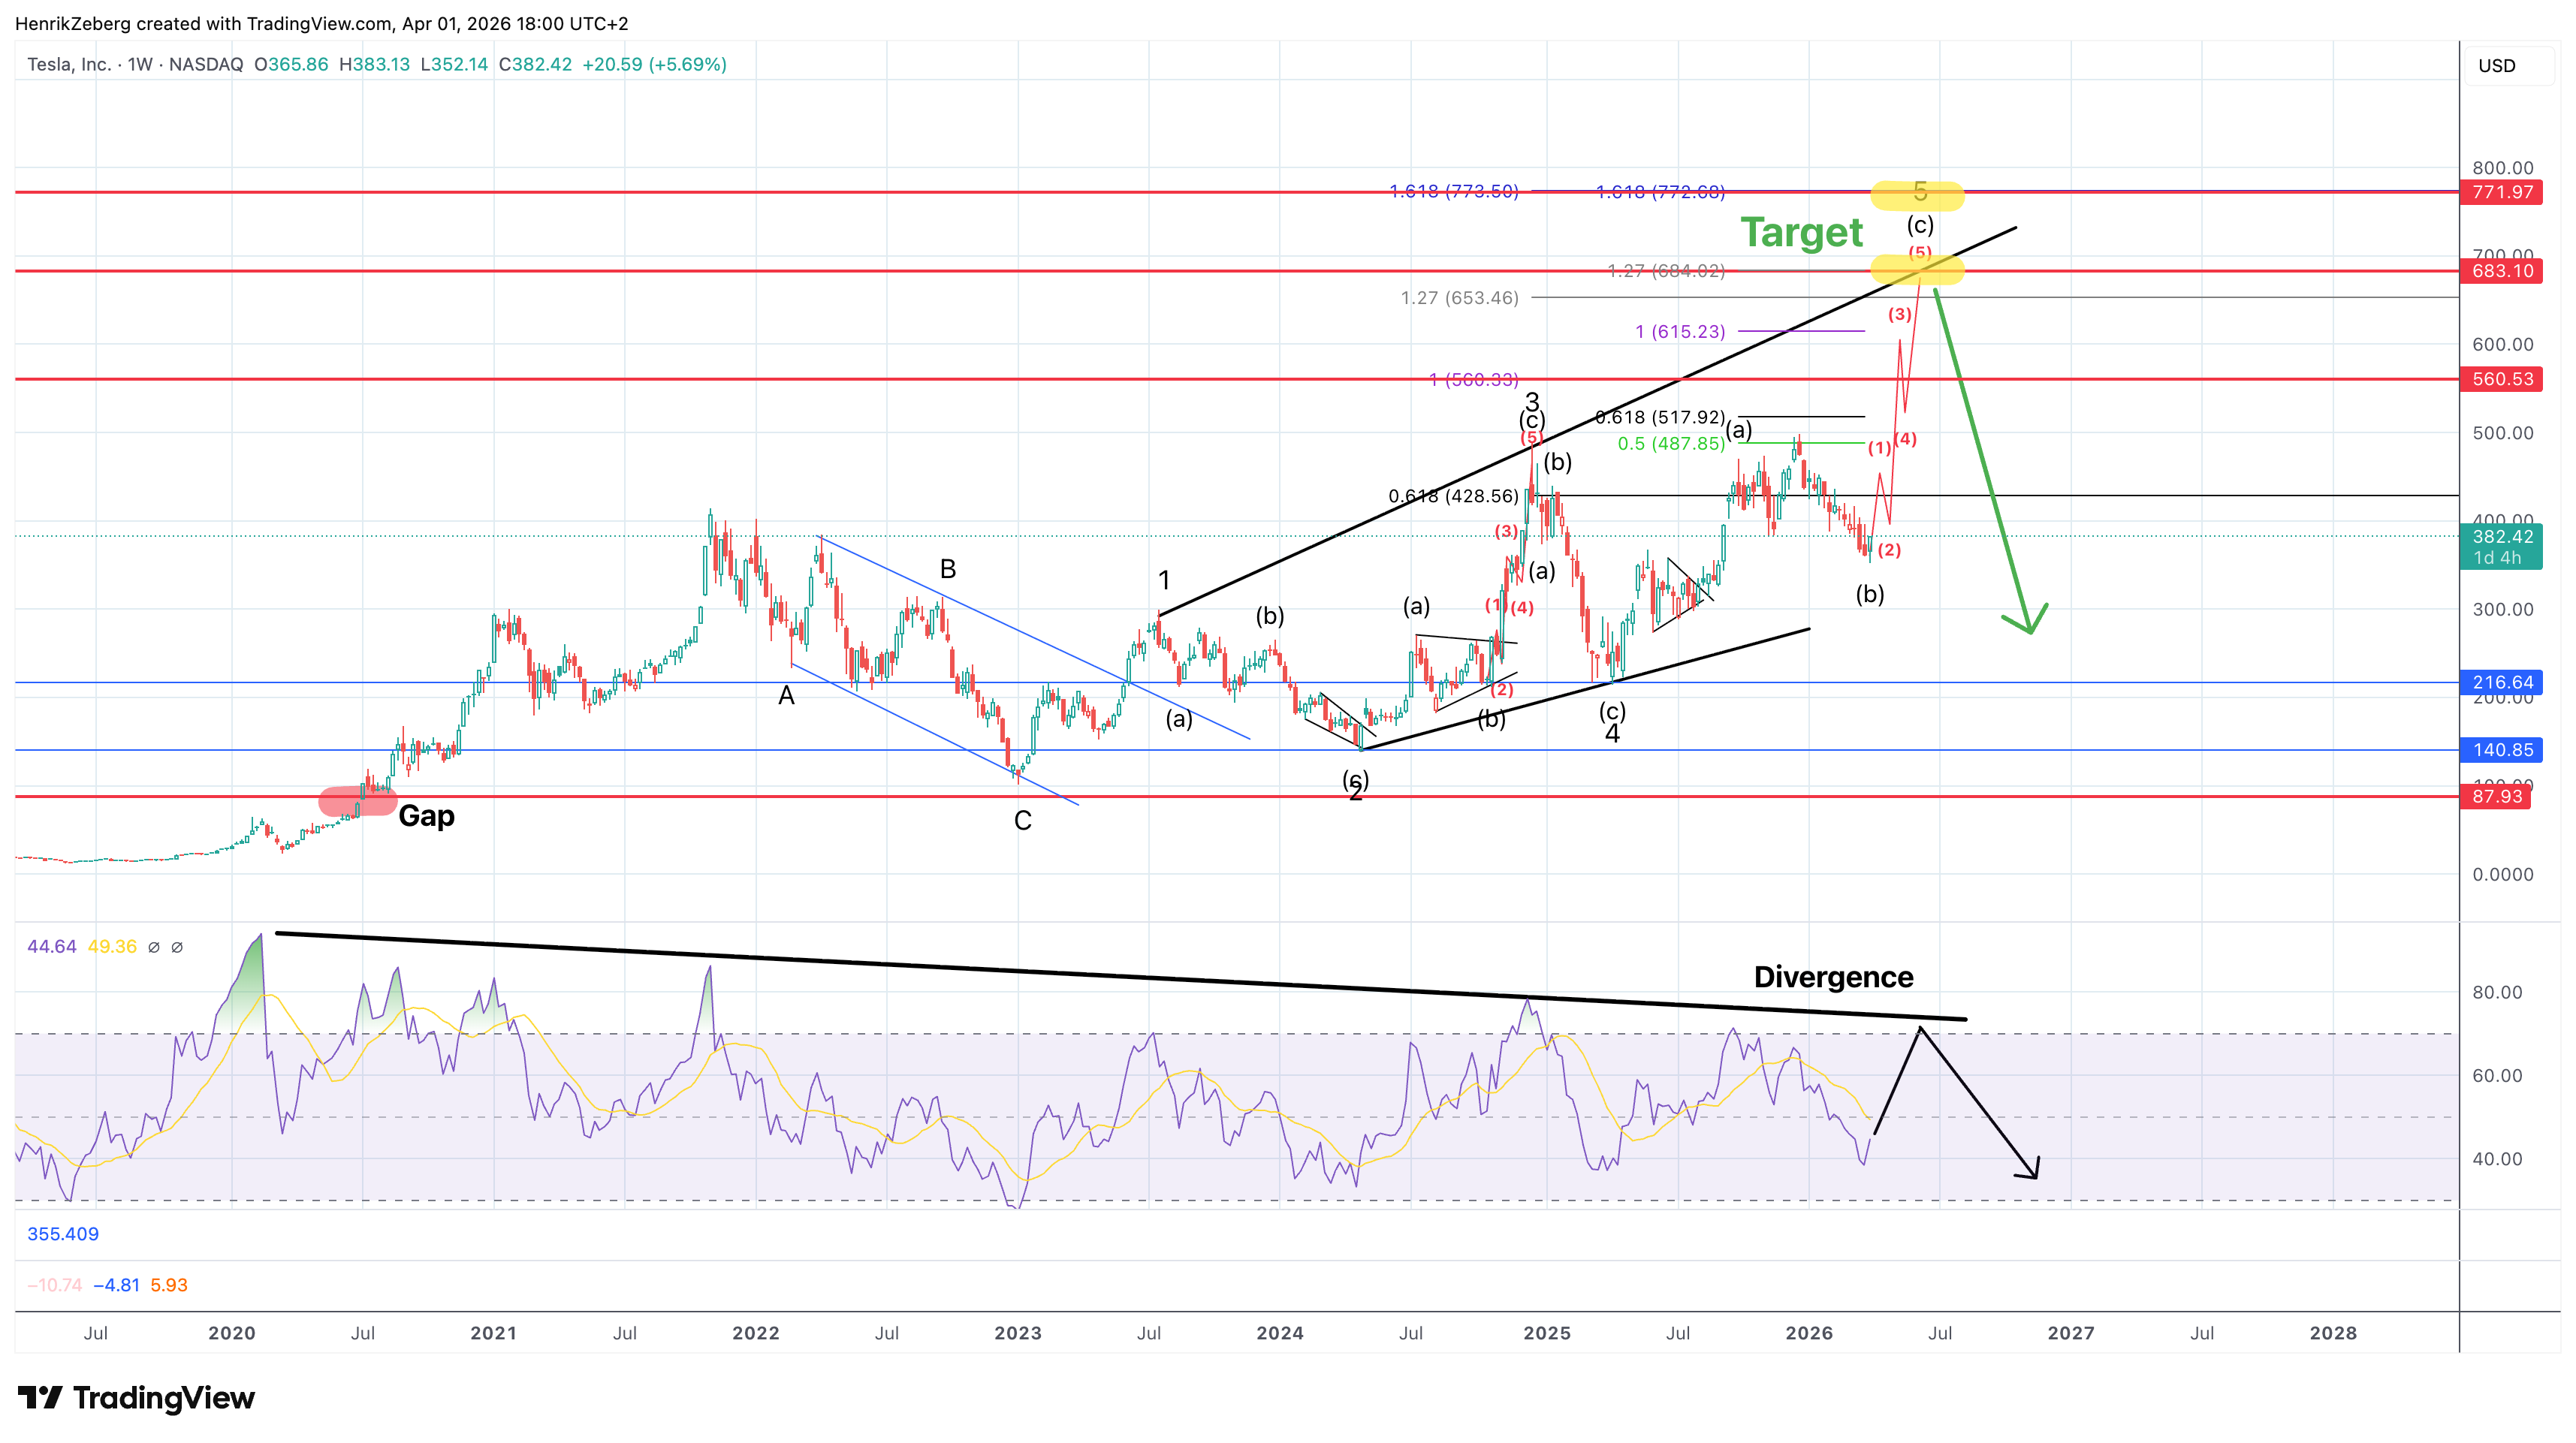Click the 0.0000 price scale value
Screen dimensions: 2576x1443
(2503, 874)
